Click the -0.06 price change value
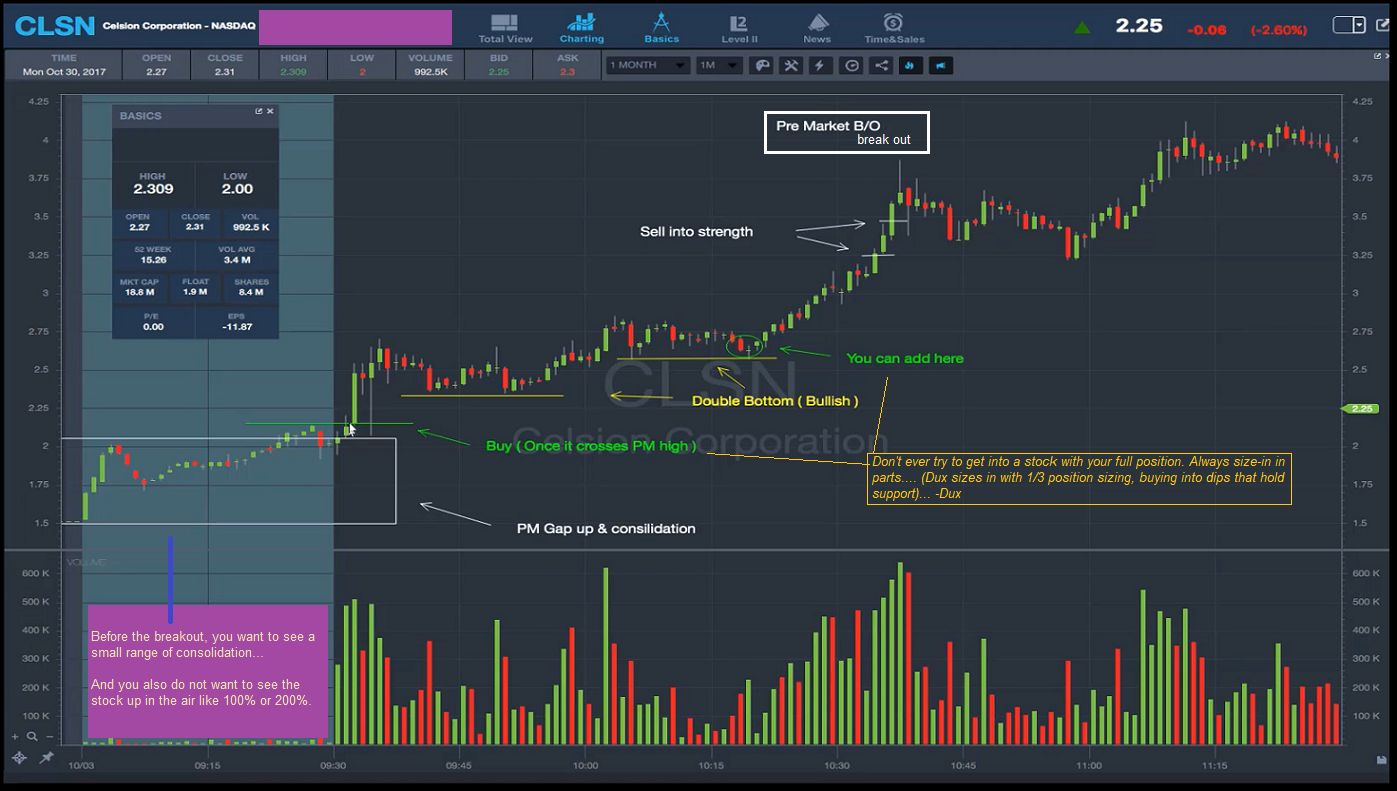Image resolution: width=1397 pixels, height=791 pixels. point(1206,29)
